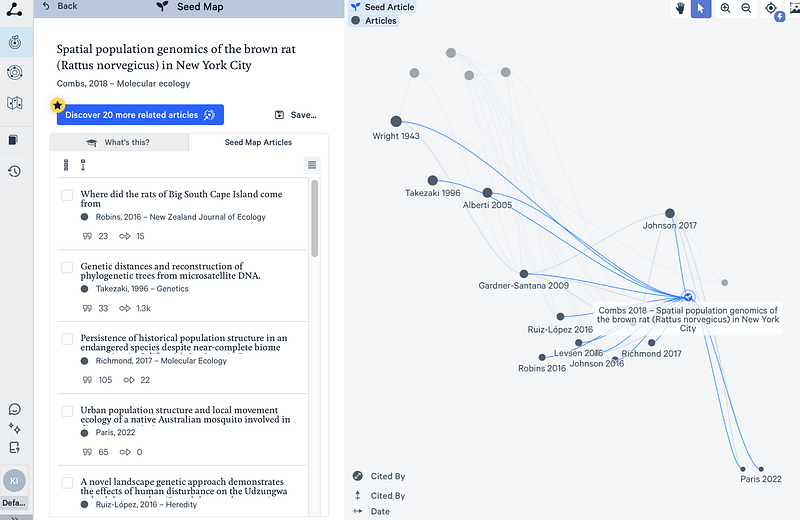Open history from the left sidebar
This screenshot has height=520, width=800.
click(x=14, y=171)
